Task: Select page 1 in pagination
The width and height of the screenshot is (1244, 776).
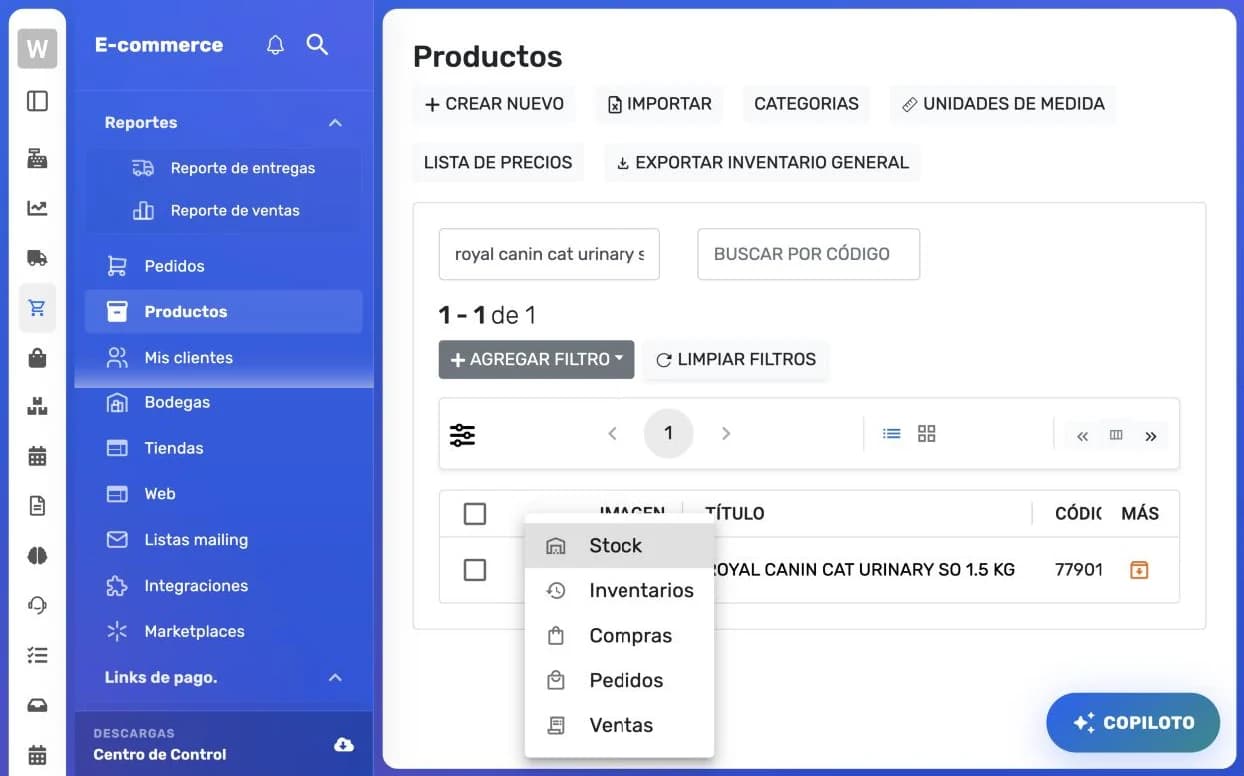Action: [x=669, y=433]
